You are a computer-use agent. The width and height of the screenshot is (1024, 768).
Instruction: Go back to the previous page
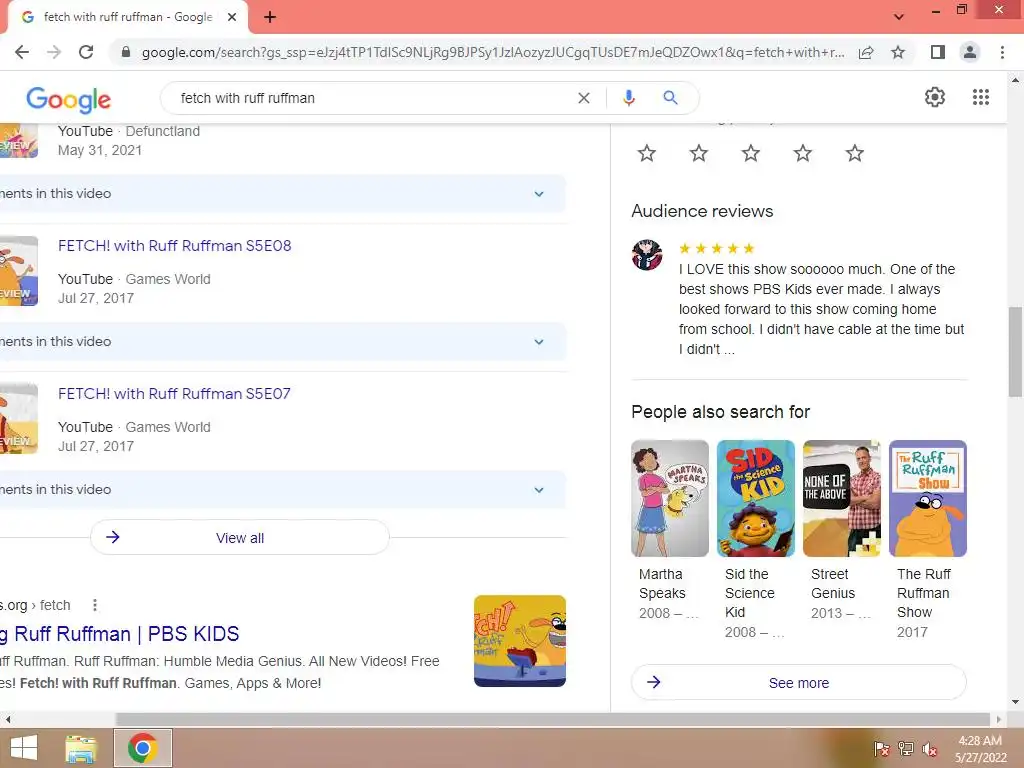[22, 52]
